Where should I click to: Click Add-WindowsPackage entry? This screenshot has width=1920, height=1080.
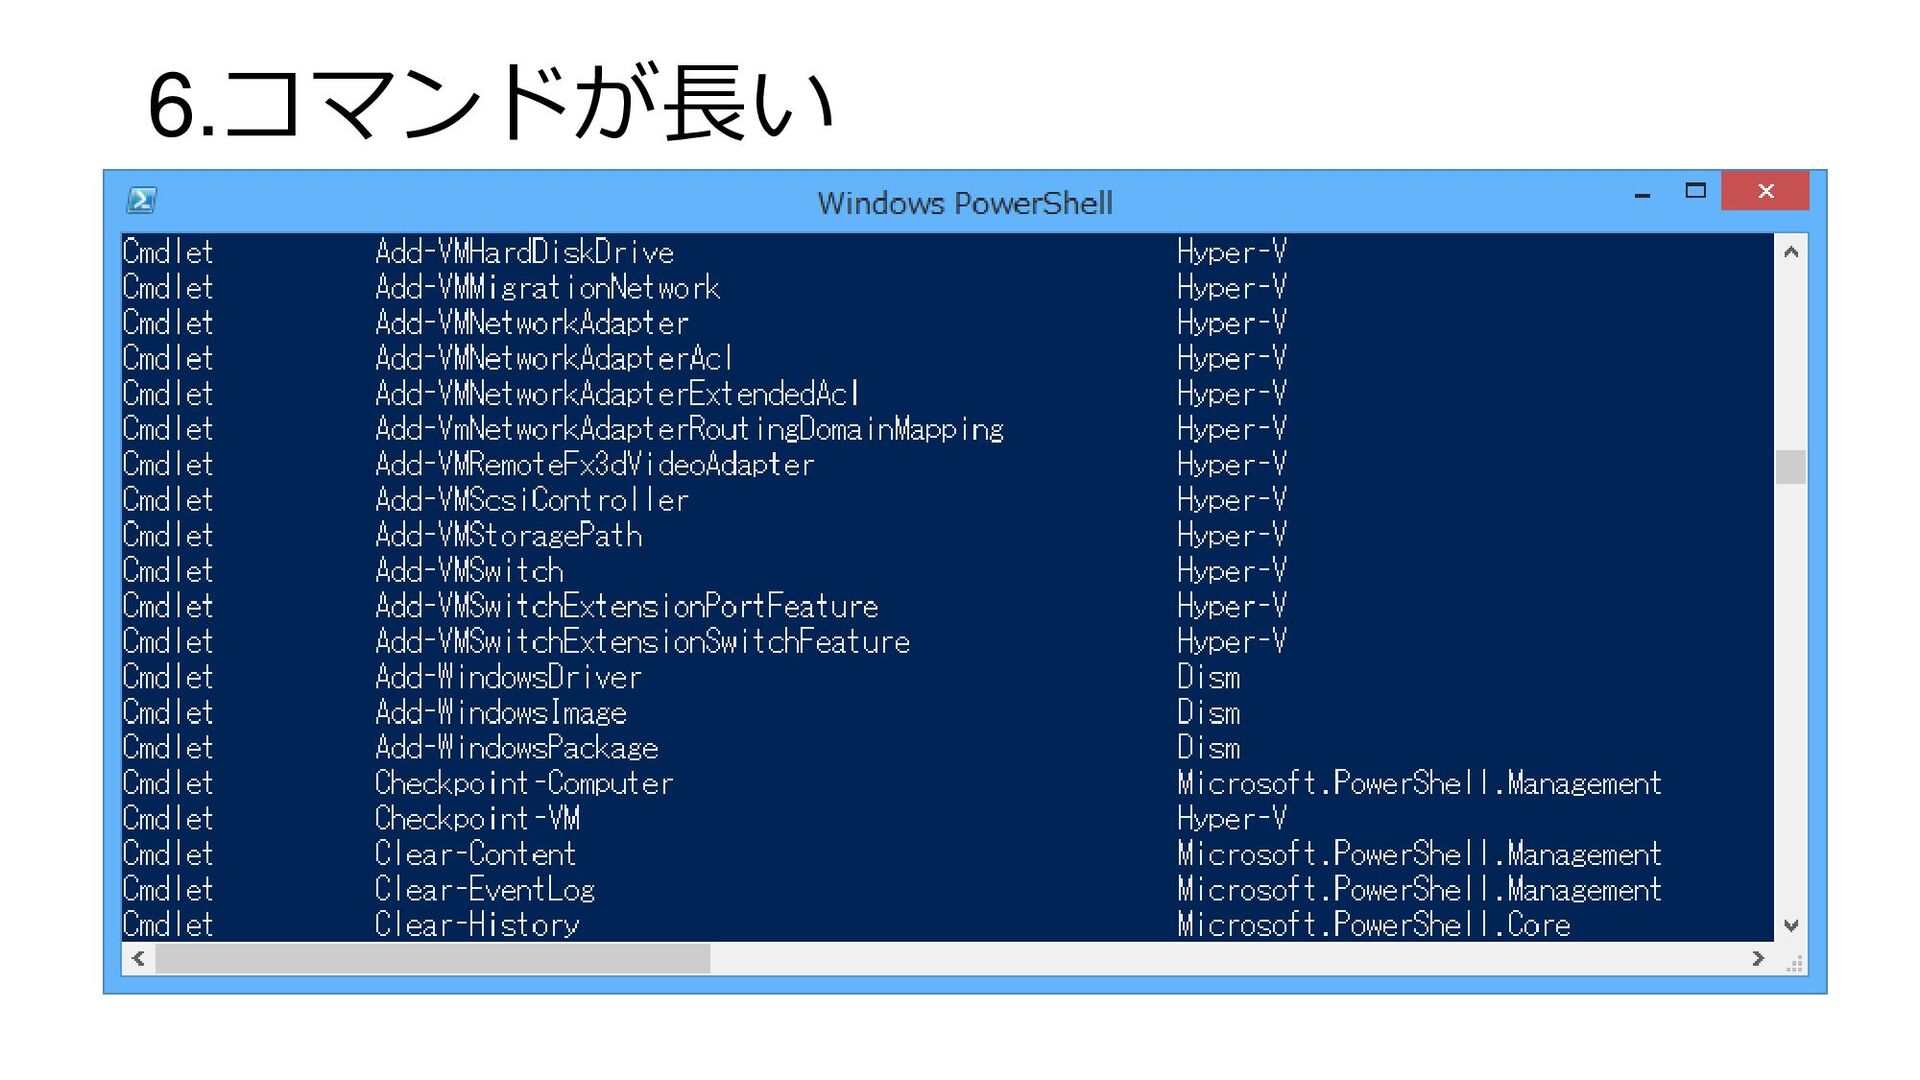516,748
